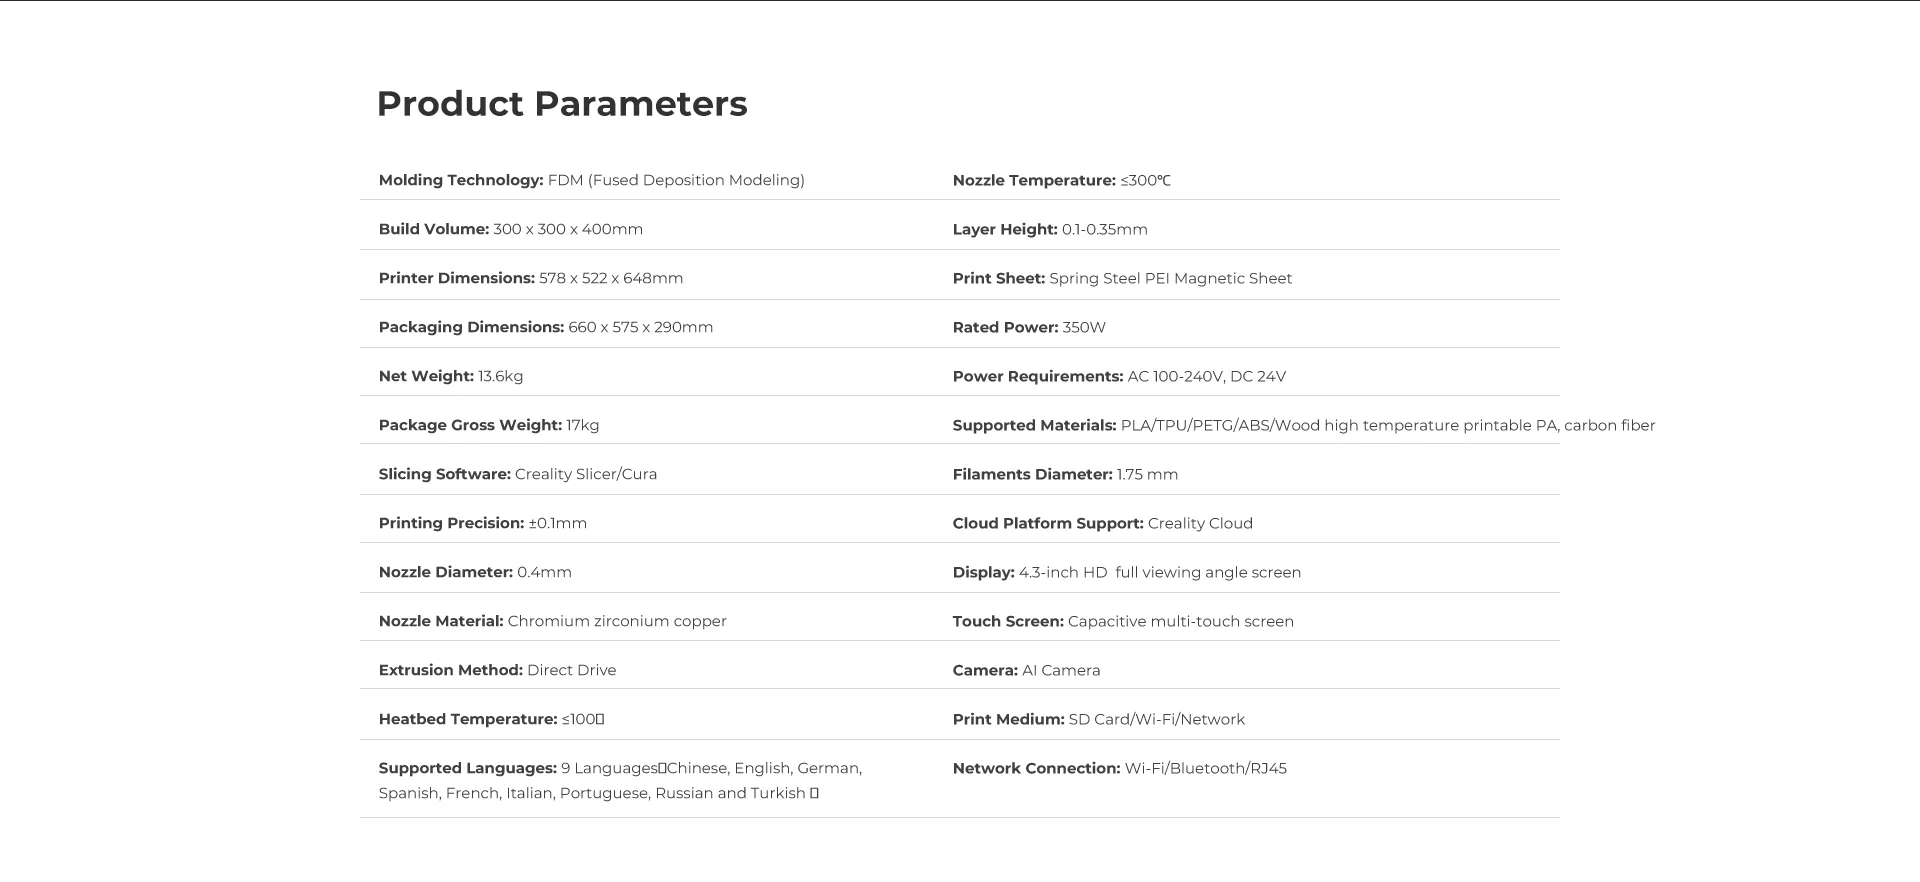Click the Molding Technology label

pos(460,180)
